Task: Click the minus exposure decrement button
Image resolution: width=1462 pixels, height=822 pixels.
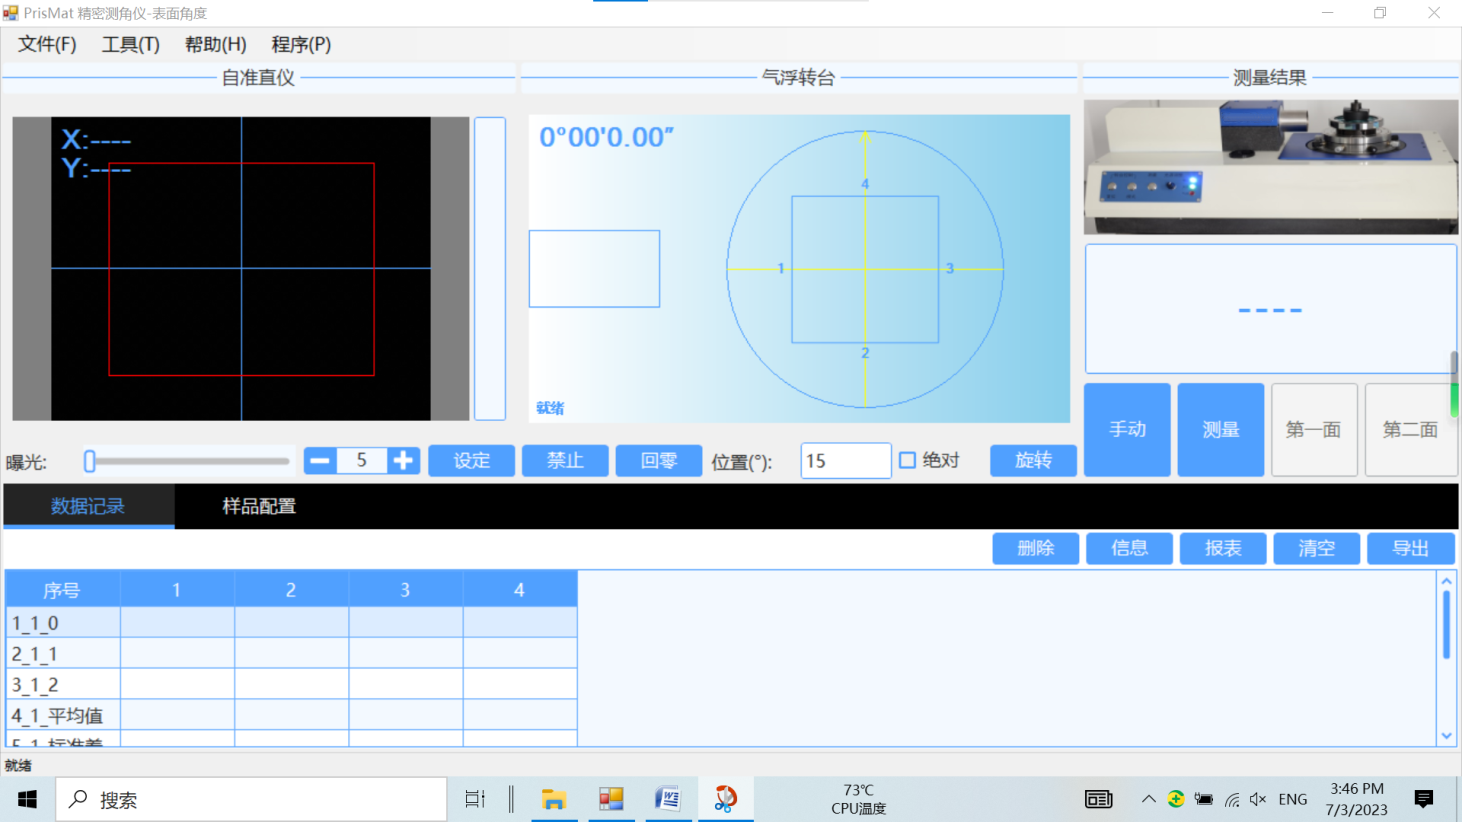Action: click(x=320, y=460)
